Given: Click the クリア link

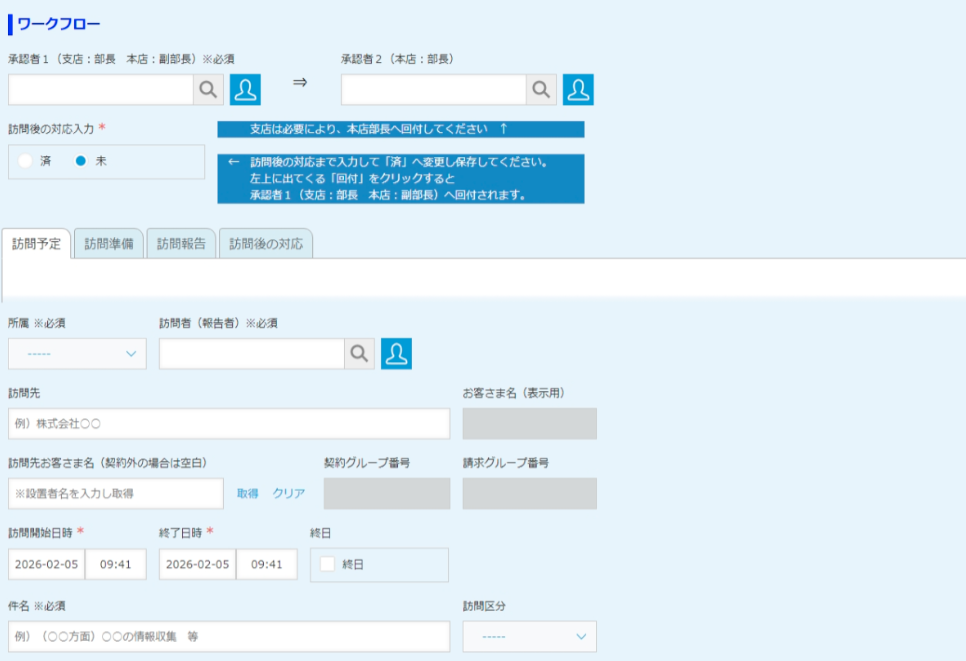Looking at the screenshot, I should [289, 494].
